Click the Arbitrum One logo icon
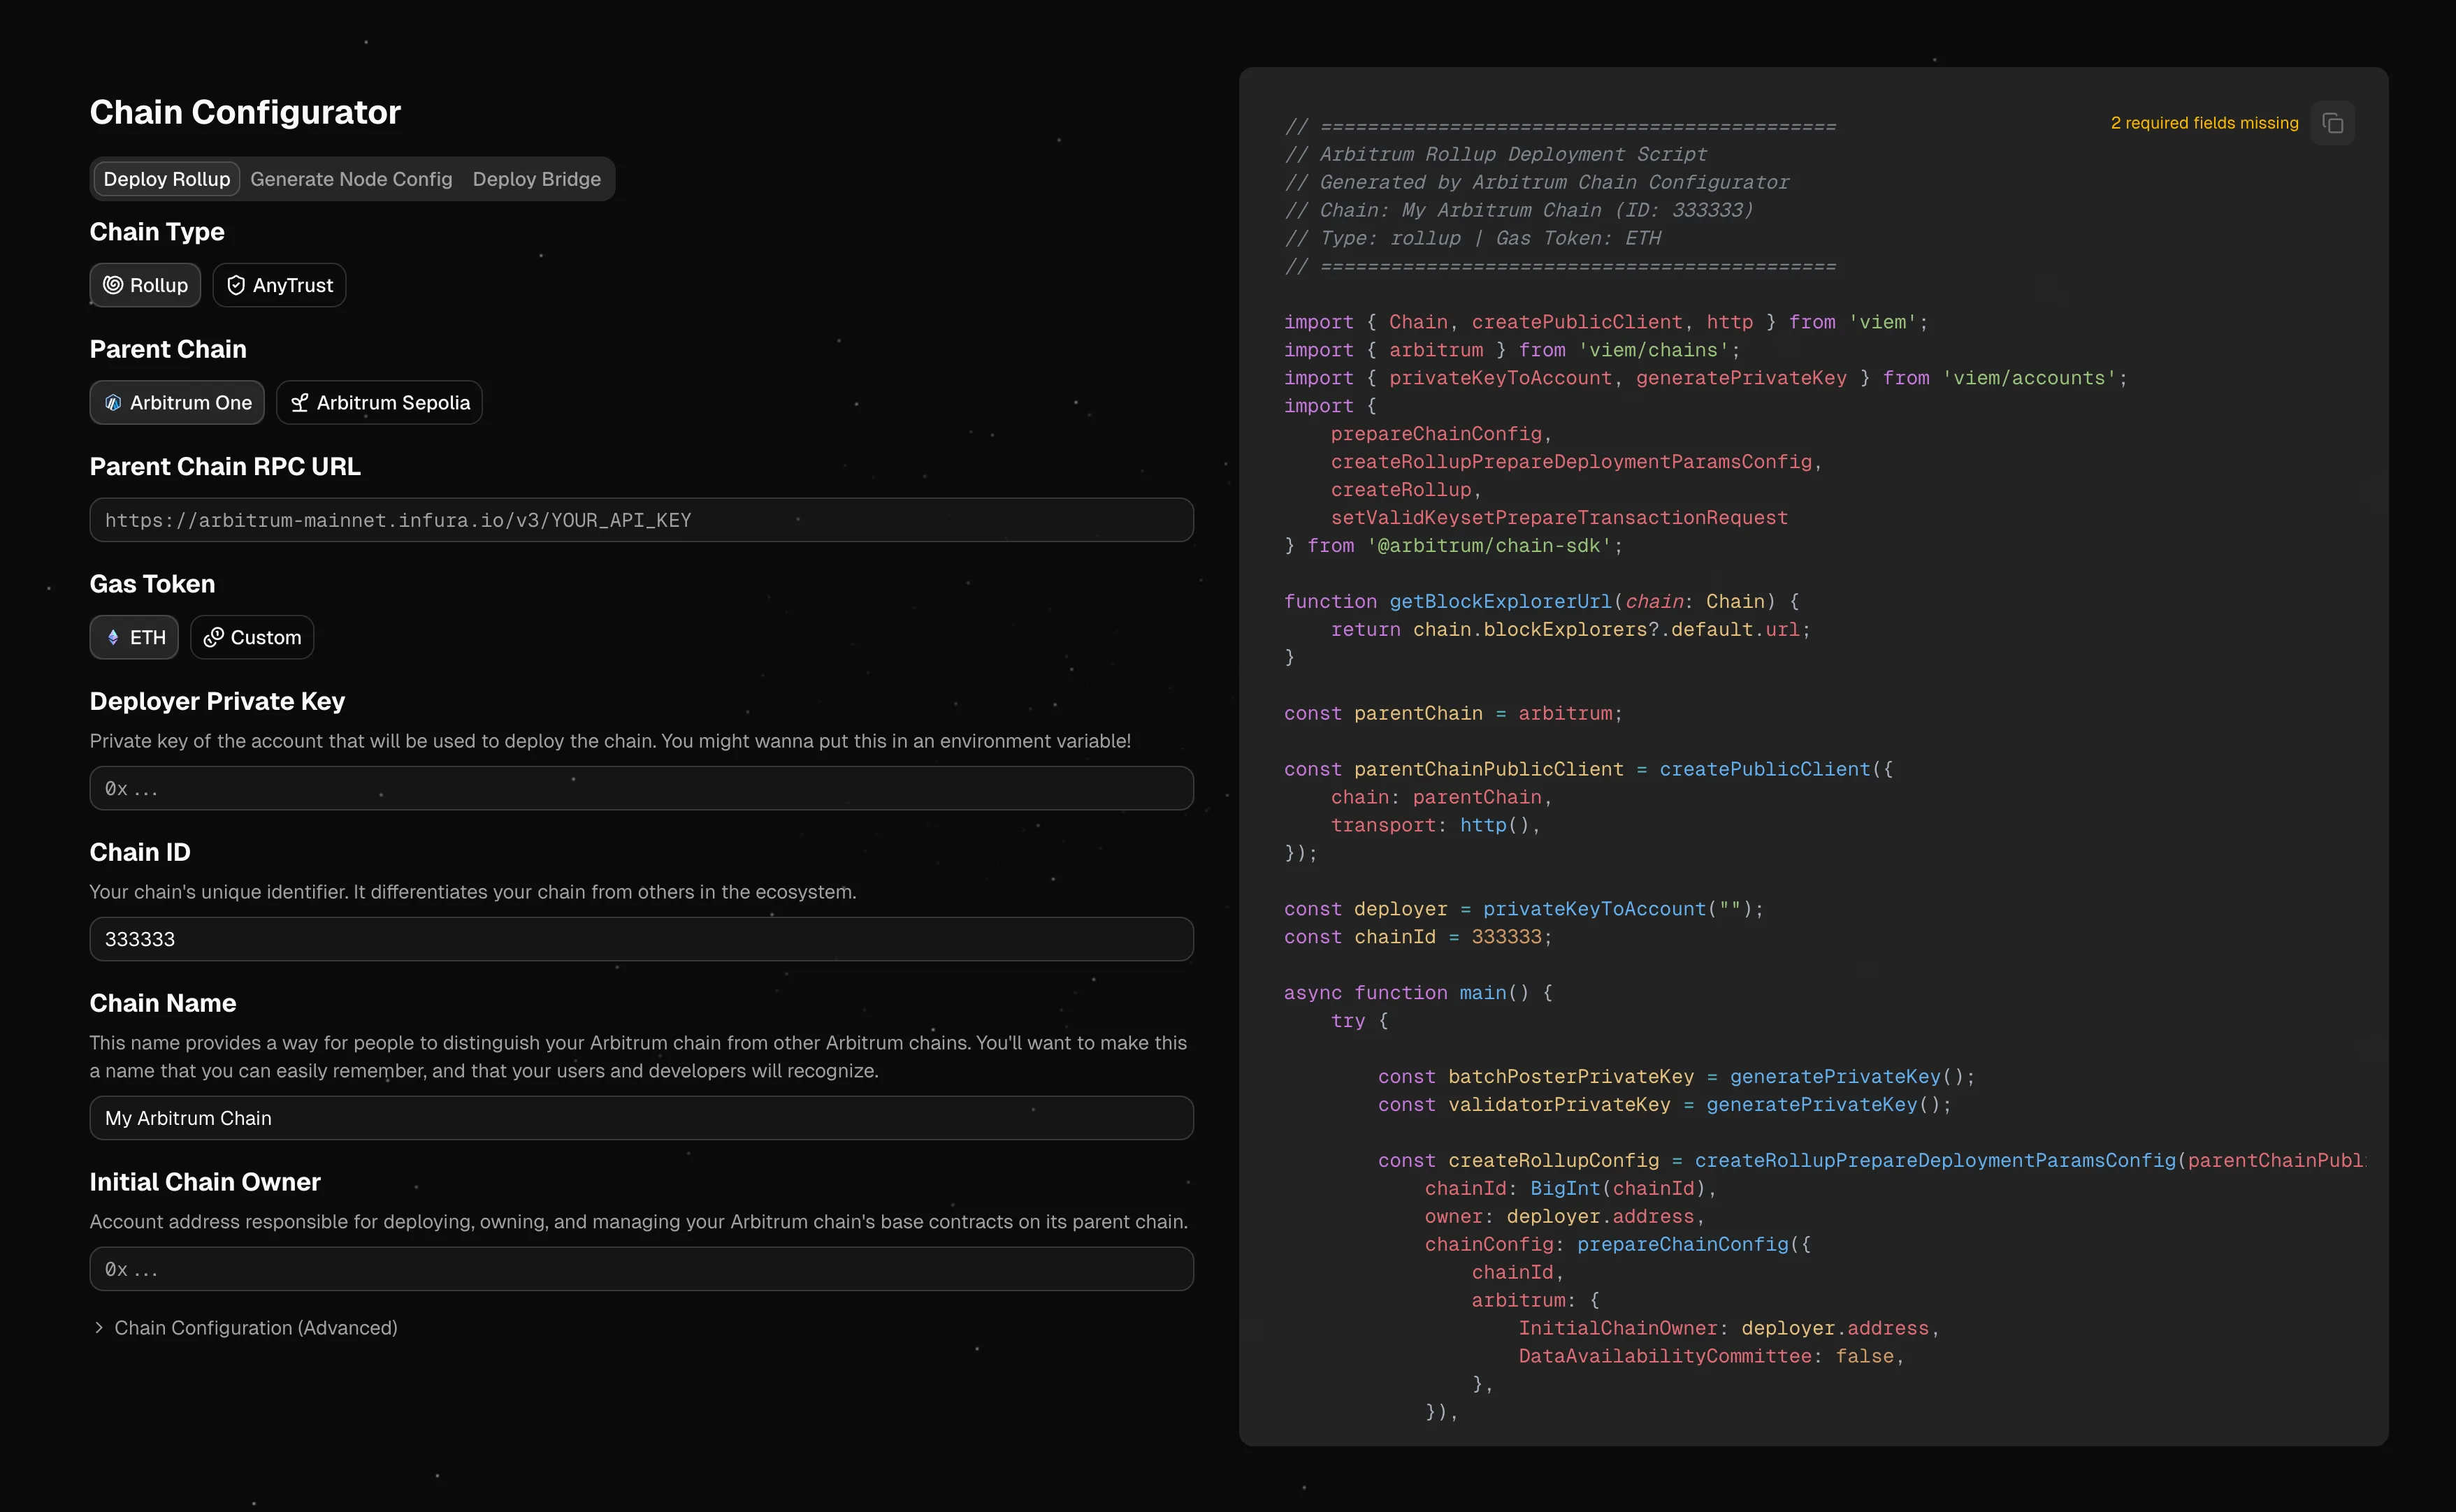Viewport: 2456px width, 1512px height. pos(113,402)
